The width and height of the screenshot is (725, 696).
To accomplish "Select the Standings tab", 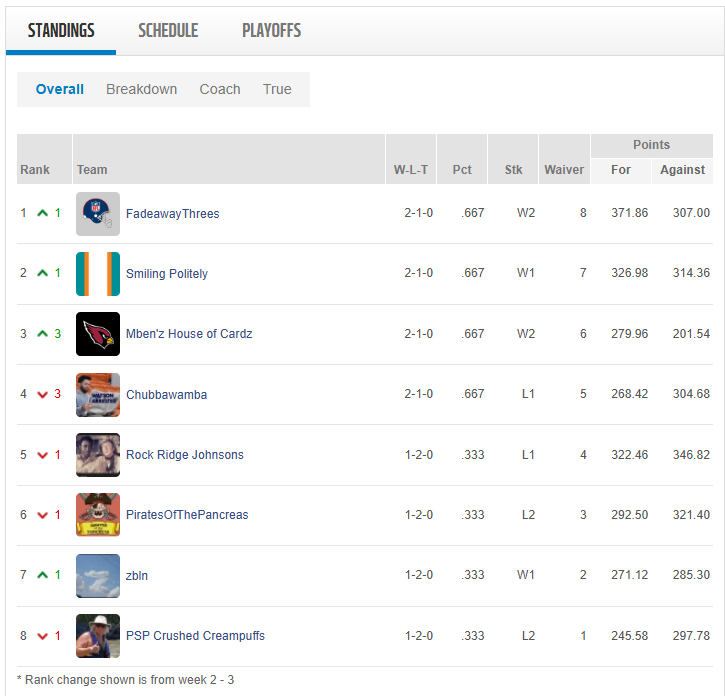I will (x=61, y=31).
